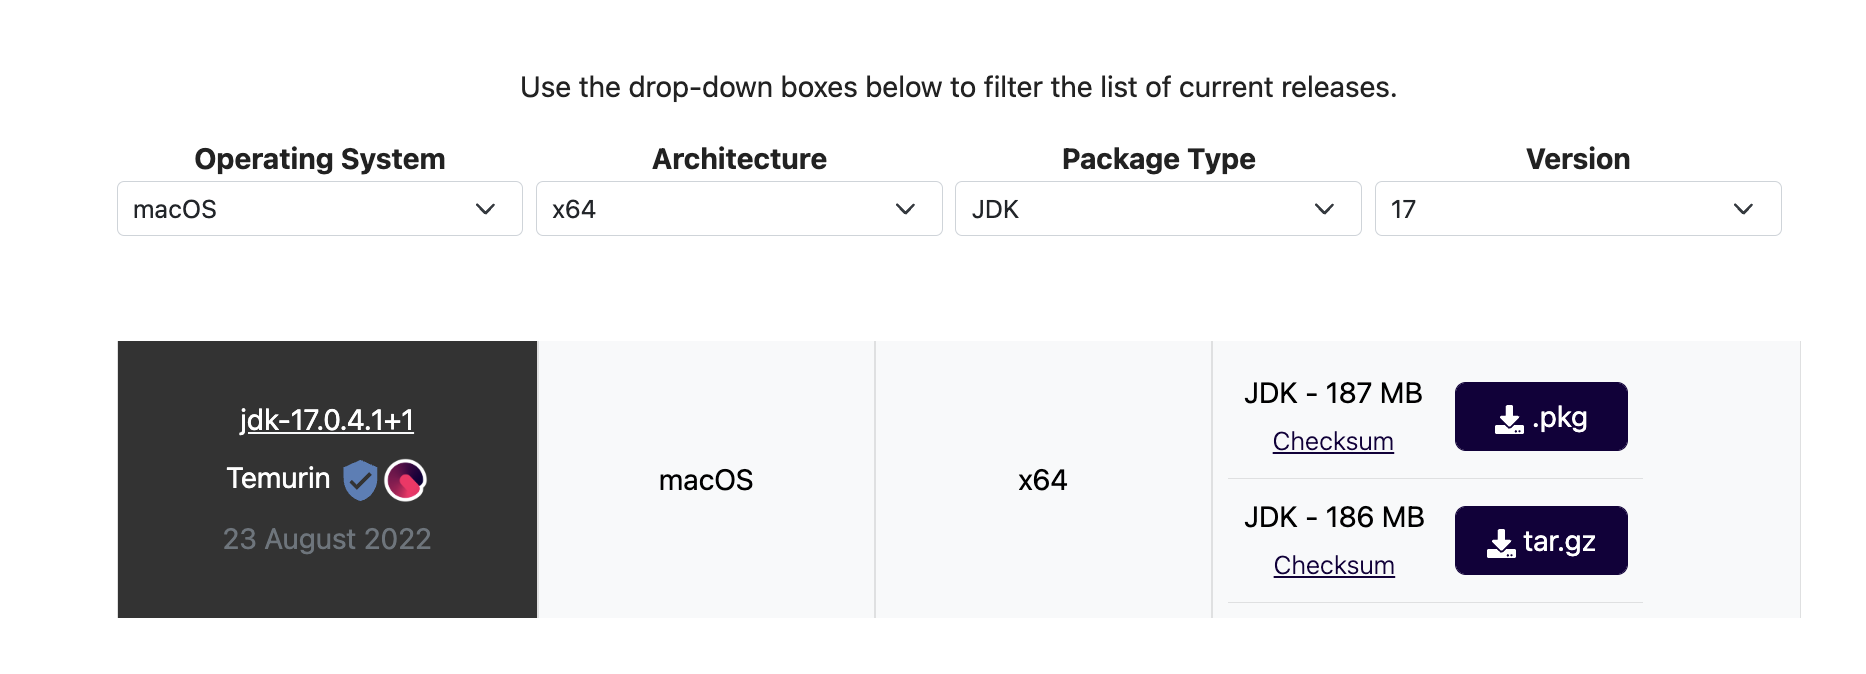
Task: Open the Architecture x64 dropdown
Action: tap(739, 209)
